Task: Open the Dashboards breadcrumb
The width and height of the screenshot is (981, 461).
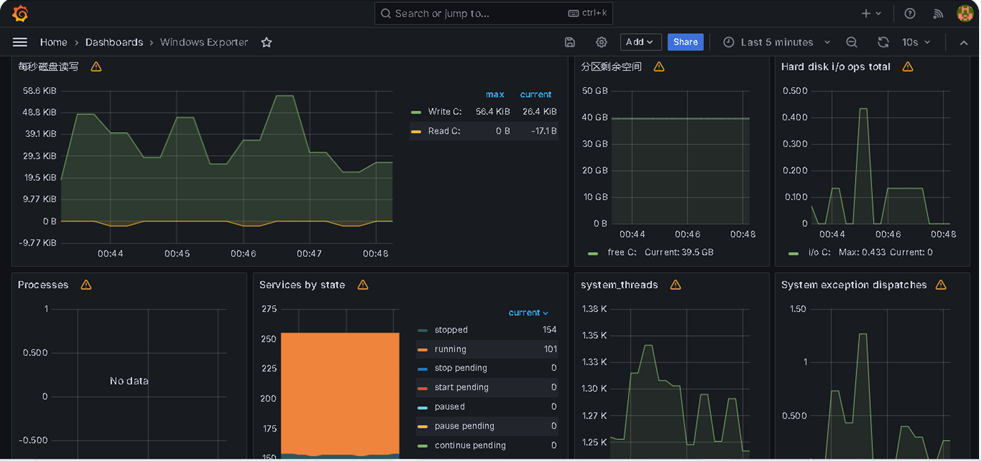Action: pos(114,43)
